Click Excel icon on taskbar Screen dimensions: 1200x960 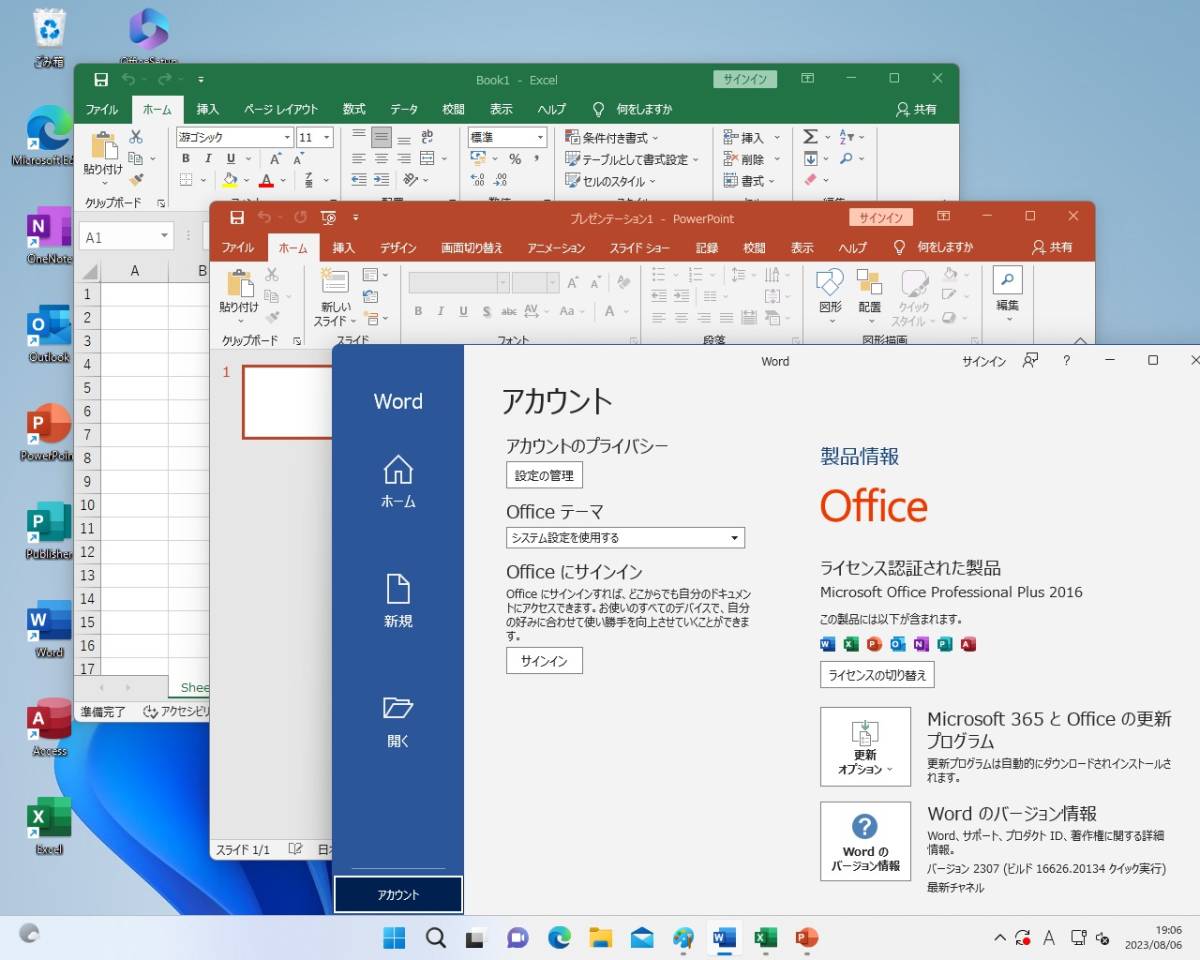pos(765,937)
